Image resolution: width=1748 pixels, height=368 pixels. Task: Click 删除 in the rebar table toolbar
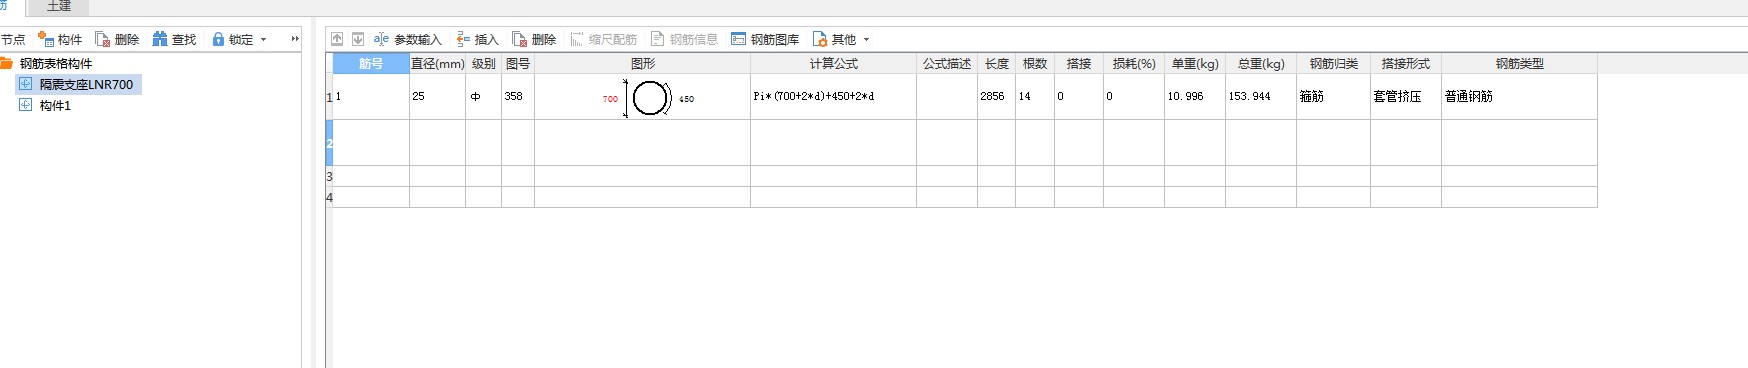(x=534, y=39)
